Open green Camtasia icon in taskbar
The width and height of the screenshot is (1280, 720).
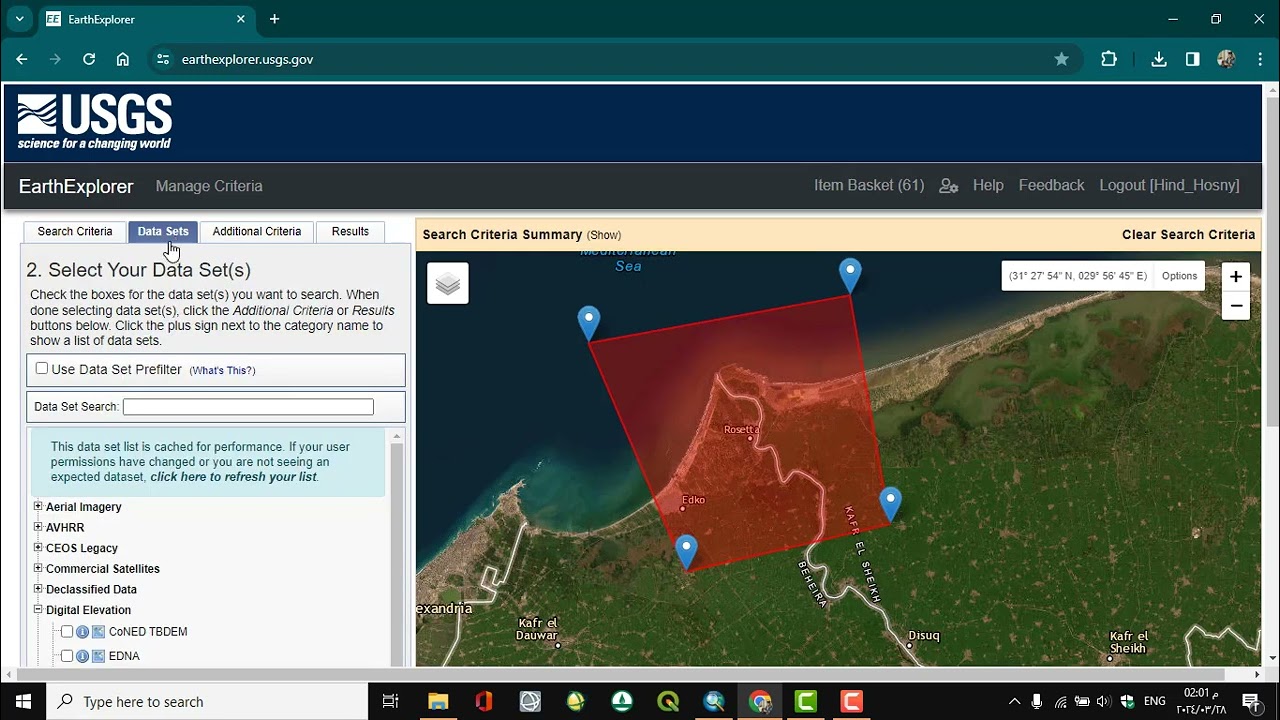[806, 702]
